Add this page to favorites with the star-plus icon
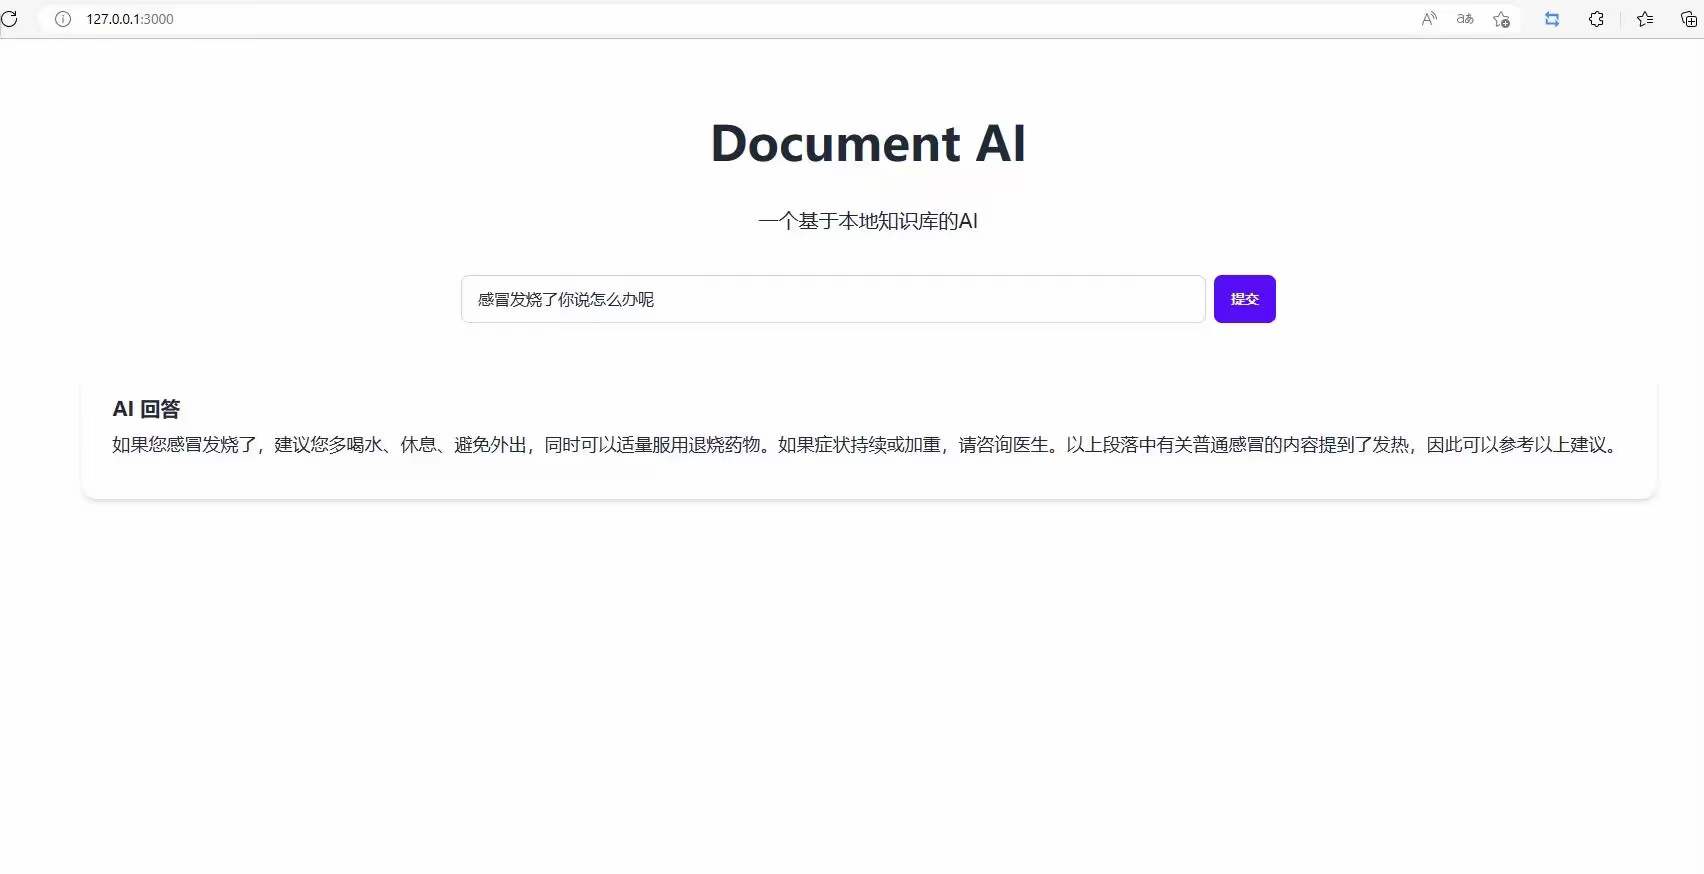Screen dimensions: 1704x874 point(1501,19)
